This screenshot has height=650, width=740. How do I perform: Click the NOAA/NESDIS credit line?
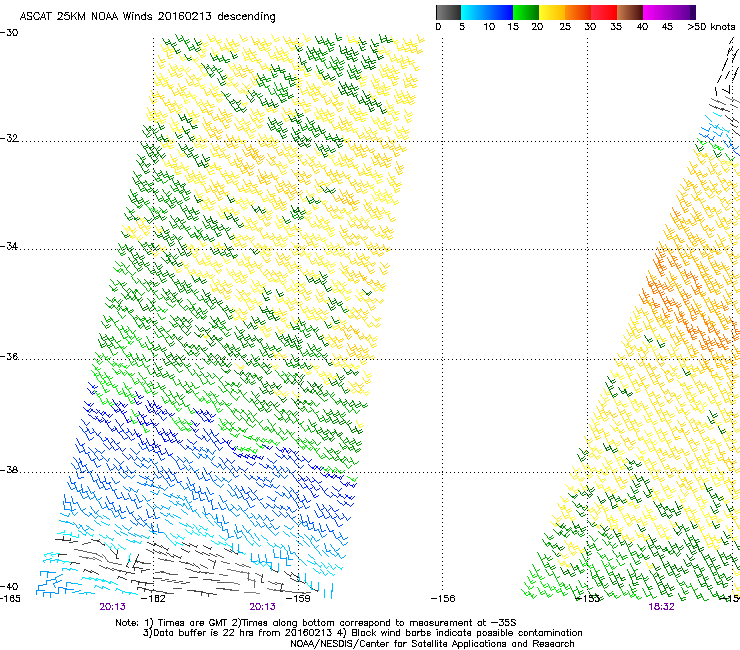(x=432, y=644)
